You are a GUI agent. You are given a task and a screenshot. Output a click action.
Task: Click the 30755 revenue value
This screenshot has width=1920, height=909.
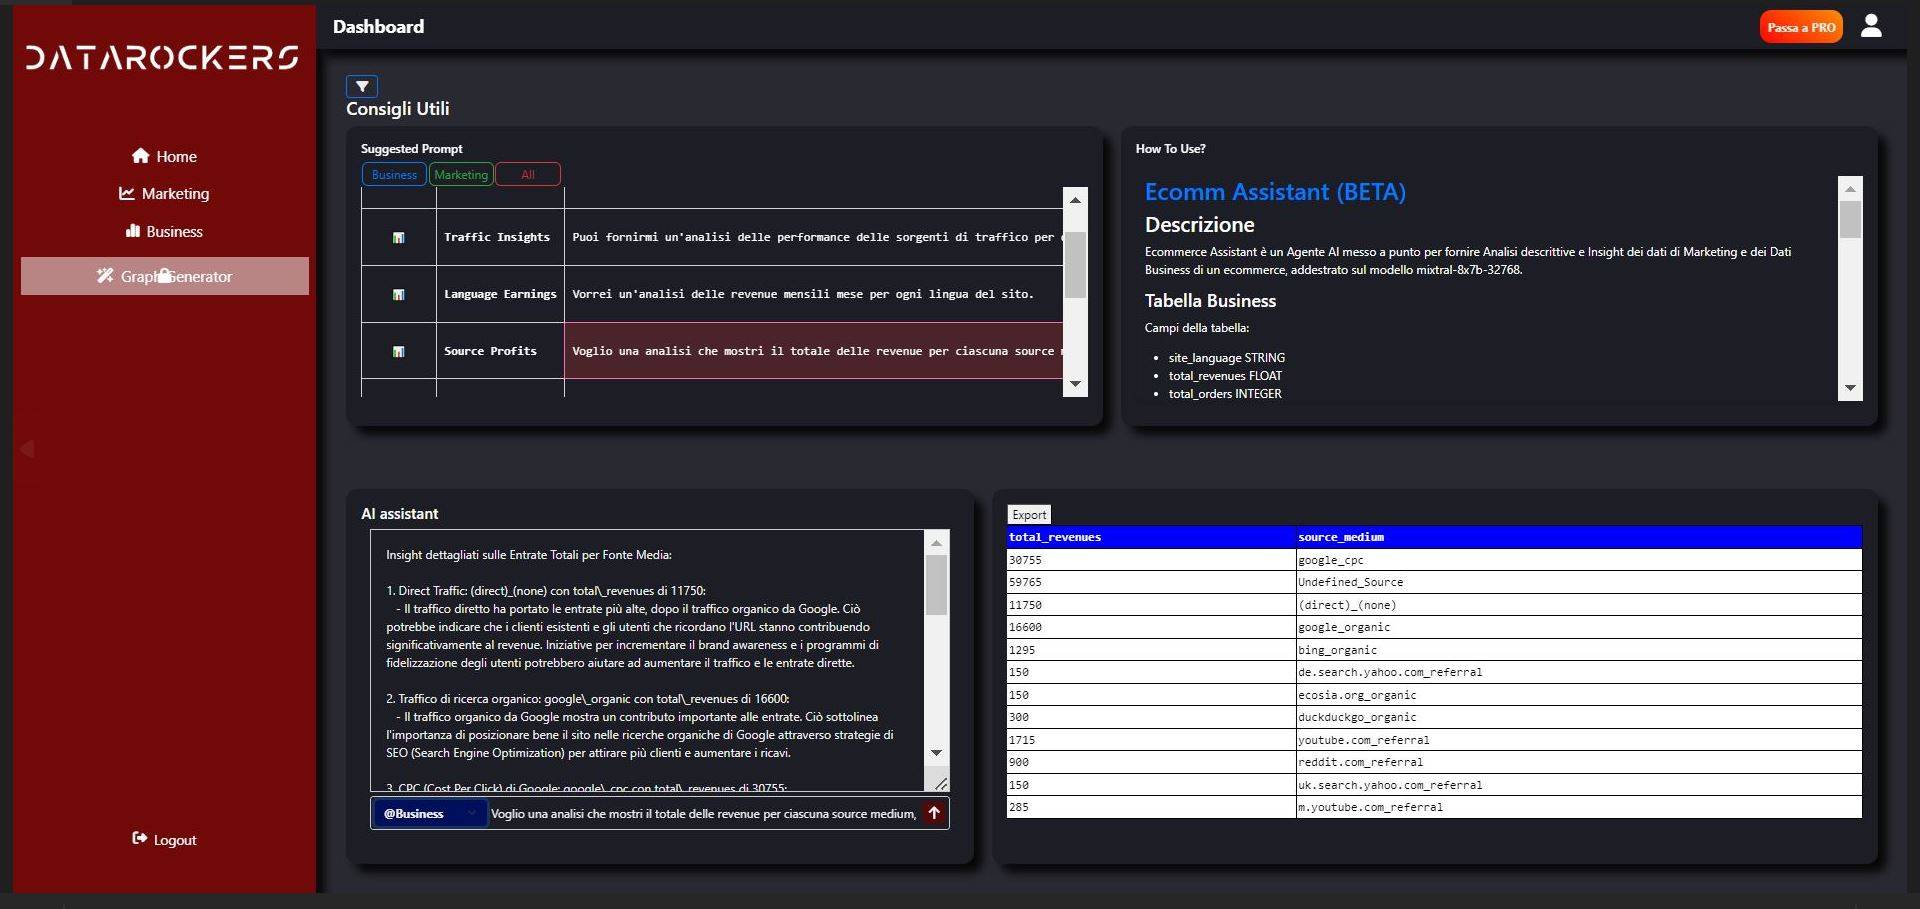(x=1025, y=560)
